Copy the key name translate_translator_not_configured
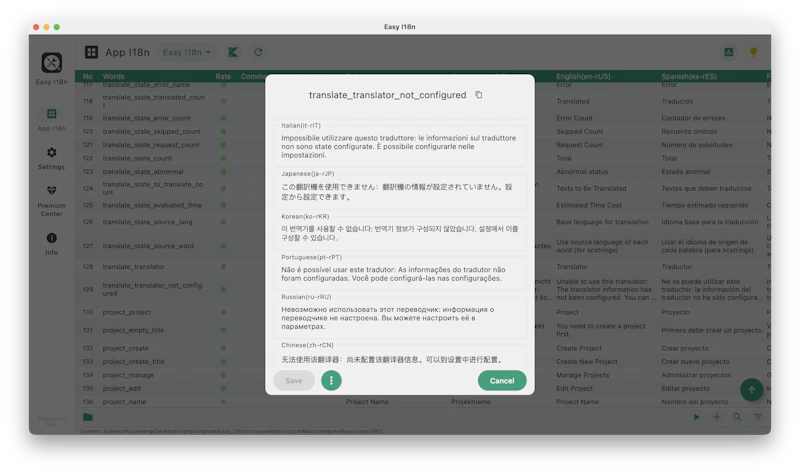Image resolution: width=800 pixels, height=473 pixels. [479, 95]
